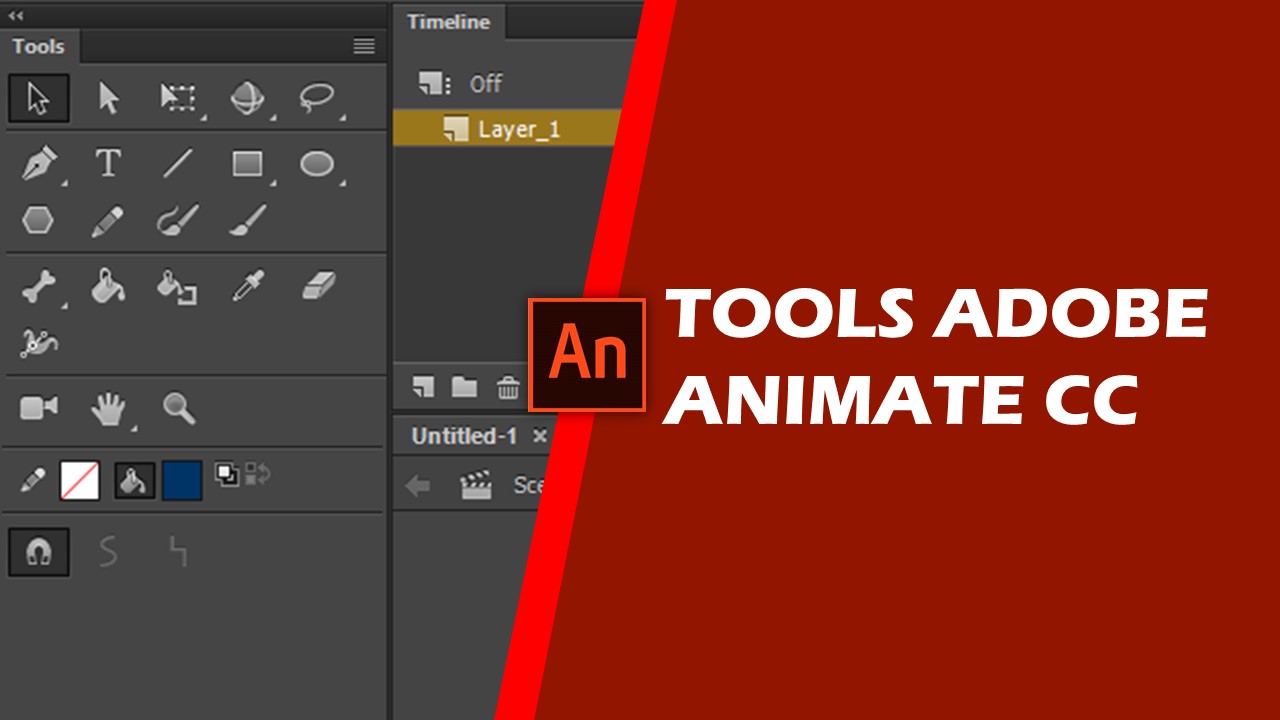Toggle the Object Drawing smooth option
Screen dimensions: 1280x720
coord(109,551)
